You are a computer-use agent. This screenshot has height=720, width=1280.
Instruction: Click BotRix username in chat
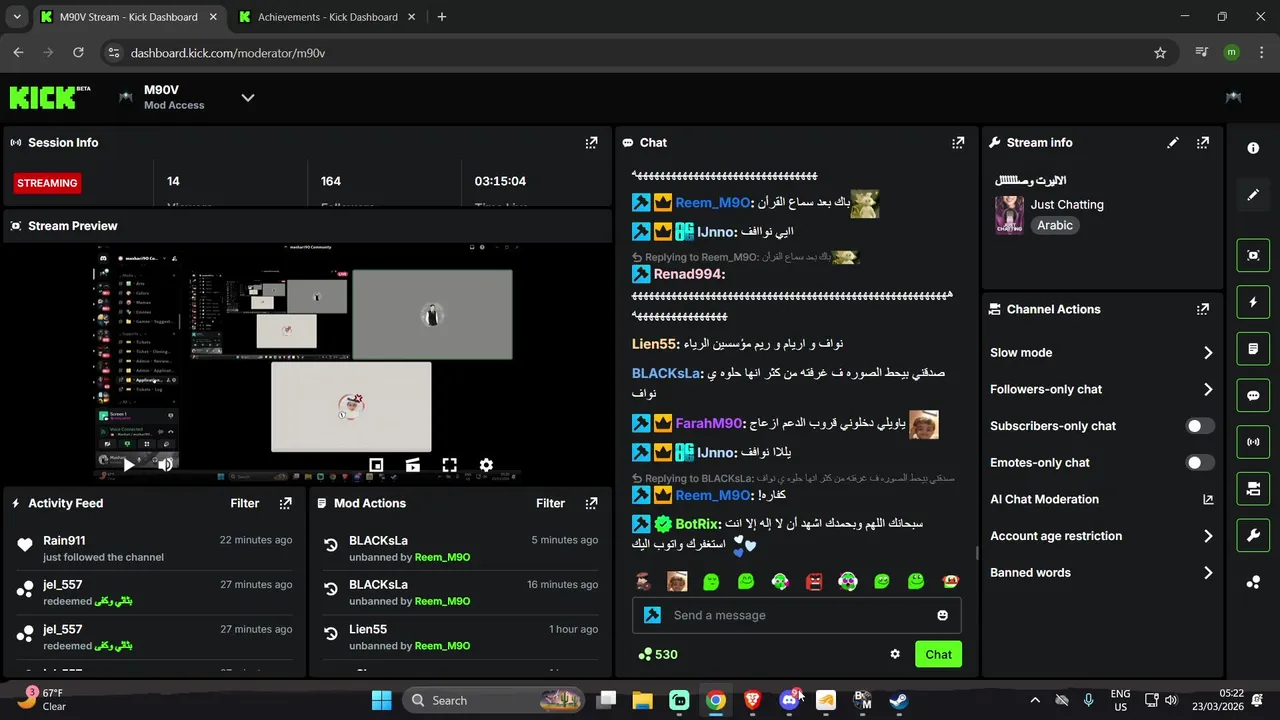[x=697, y=524]
